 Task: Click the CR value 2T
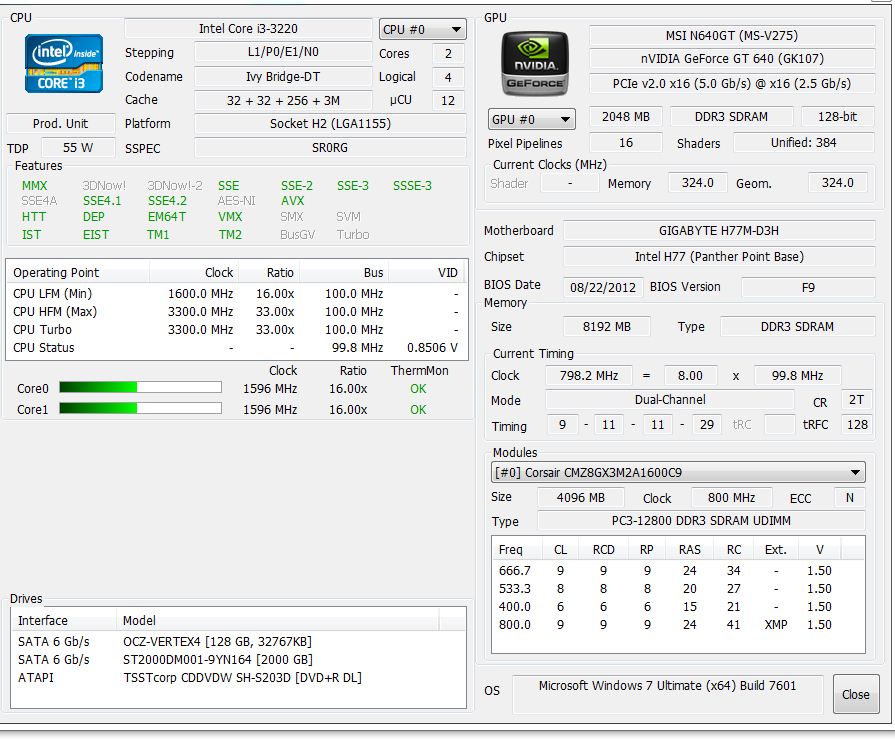tap(856, 400)
